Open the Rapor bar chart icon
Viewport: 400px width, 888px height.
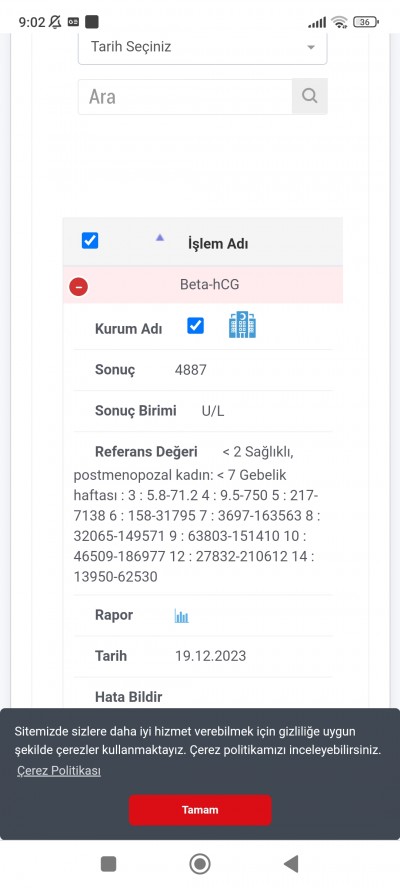pyautogui.click(x=181, y=616)
